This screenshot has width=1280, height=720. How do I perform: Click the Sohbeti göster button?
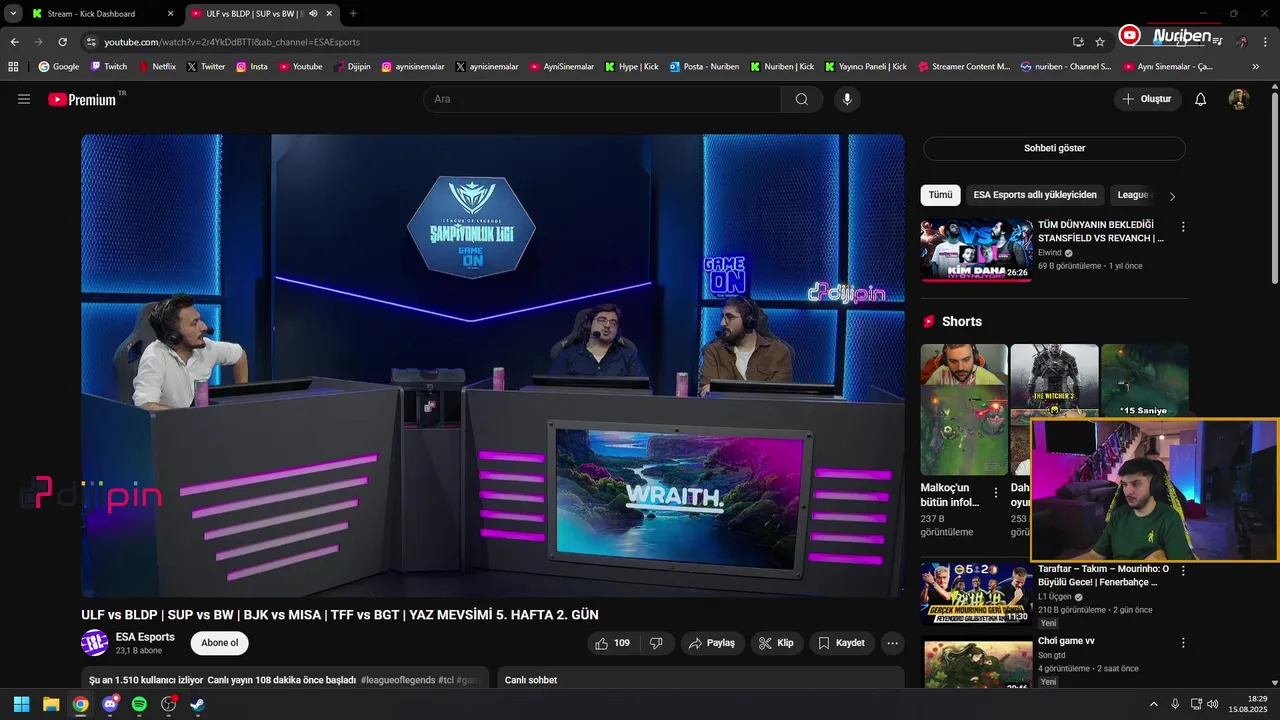point(1054,148)
